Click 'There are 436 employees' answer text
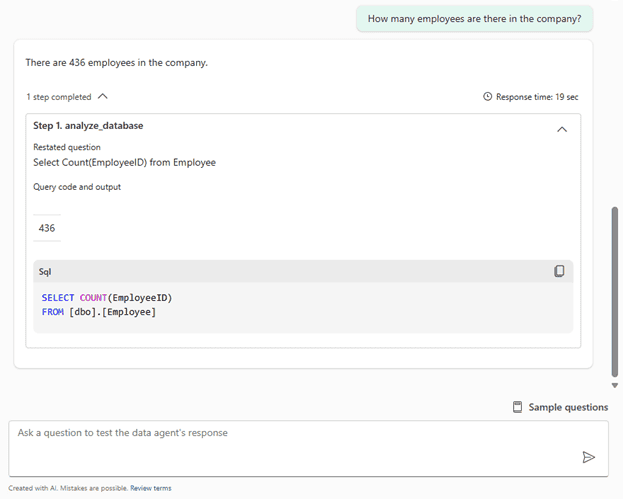The height and width of the screenshot is (499, 623). (116, 63)
